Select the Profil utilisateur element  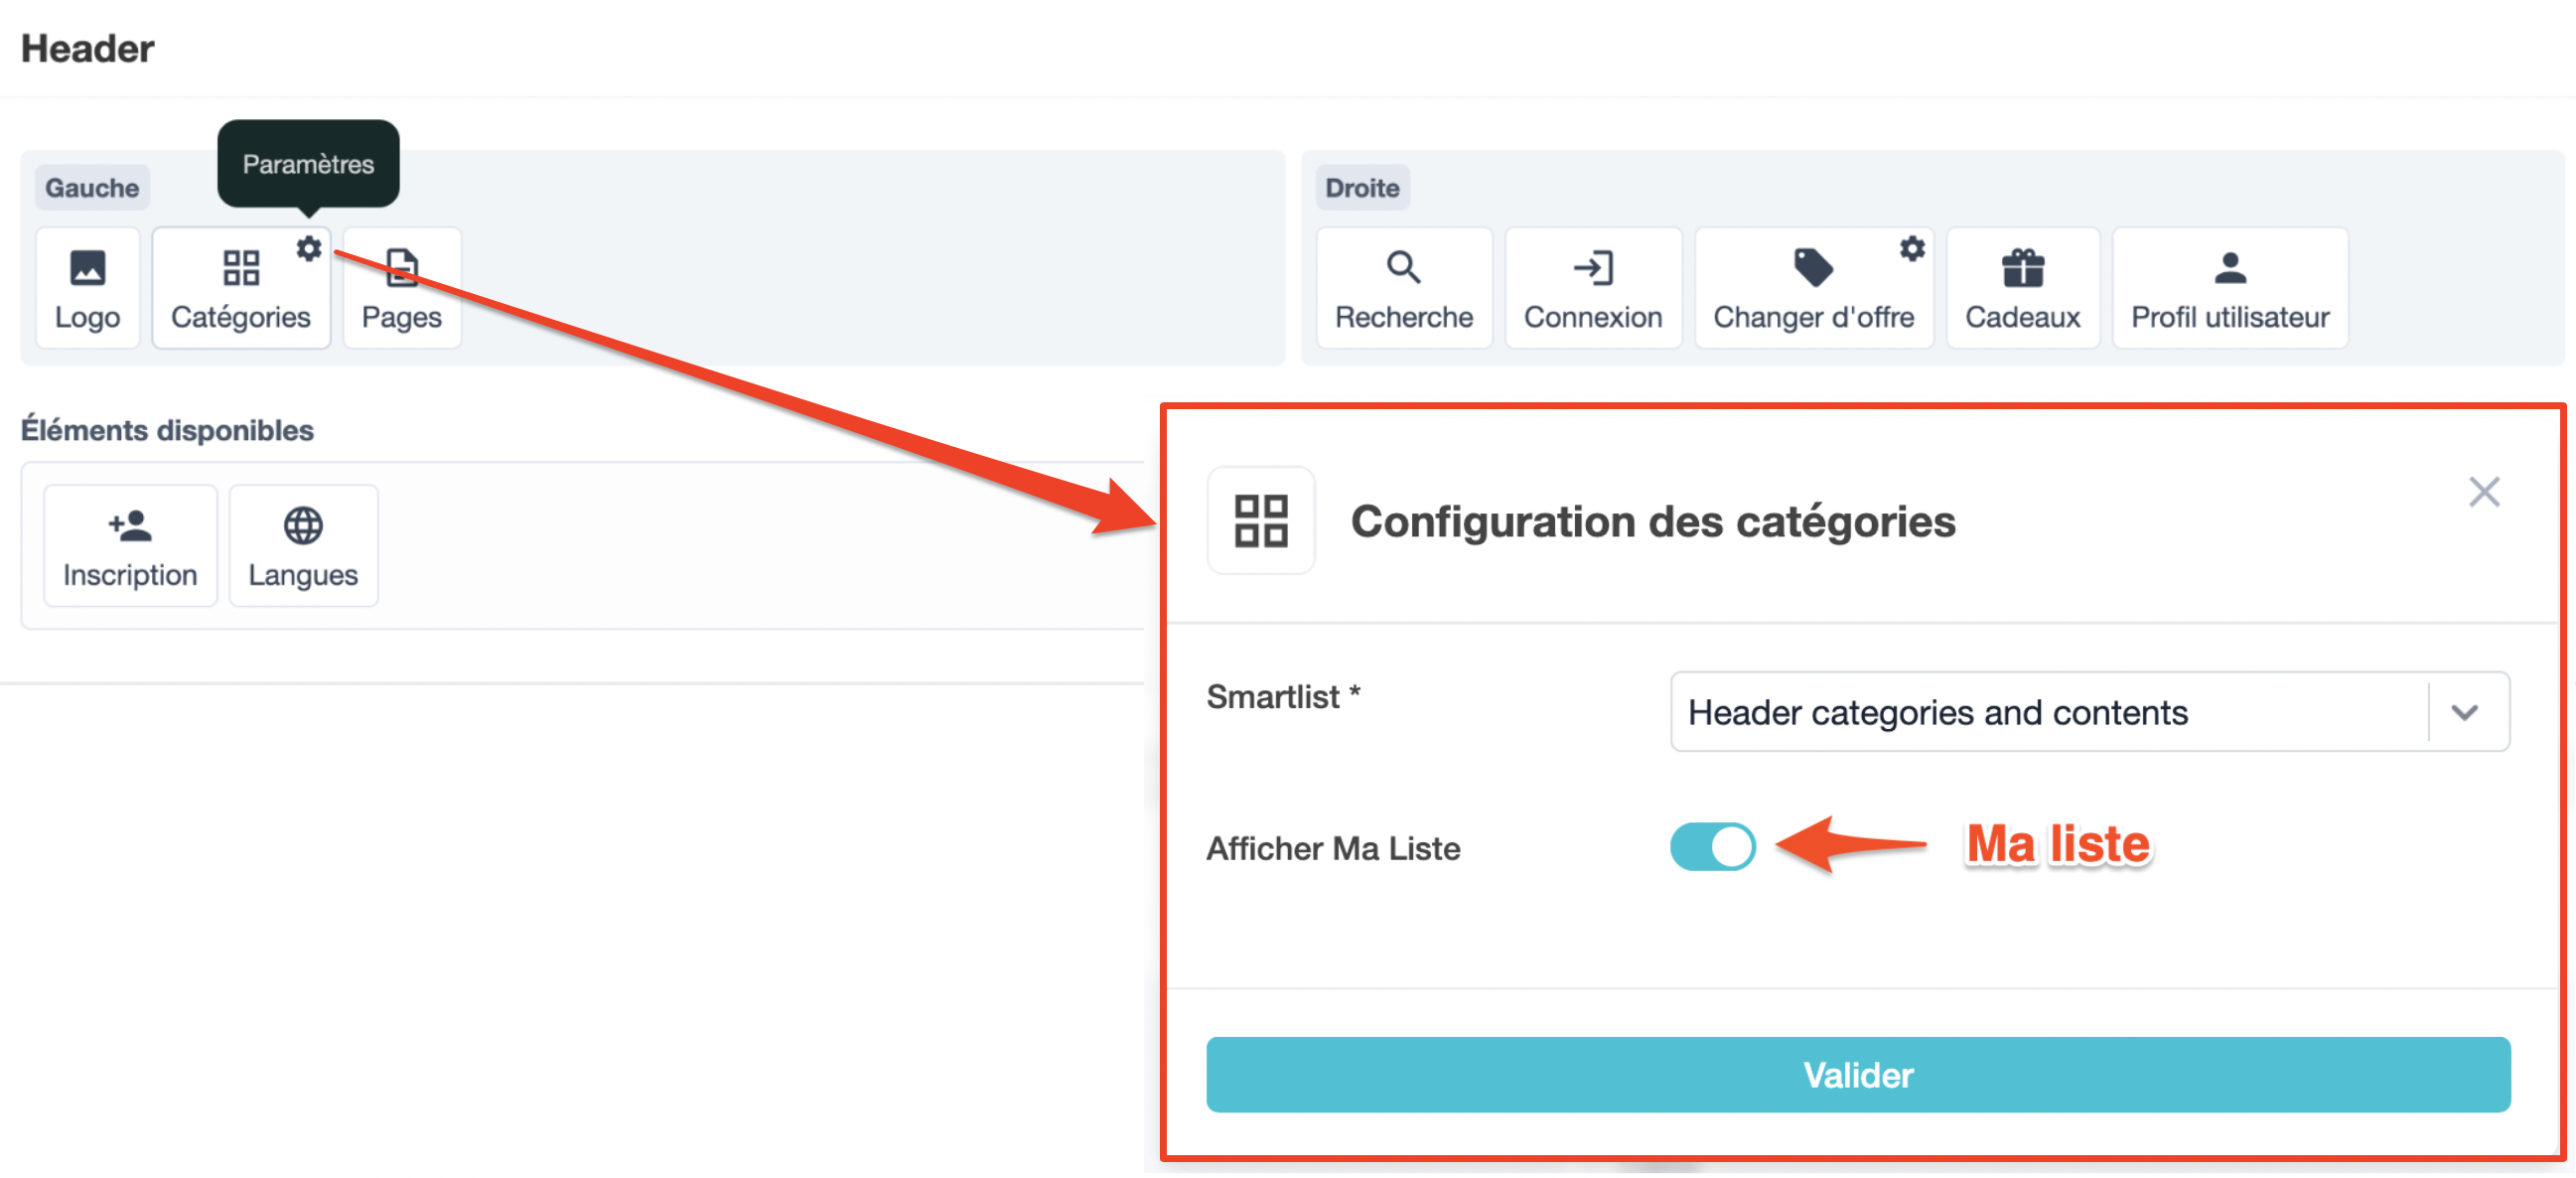[x=2229, y=288]
